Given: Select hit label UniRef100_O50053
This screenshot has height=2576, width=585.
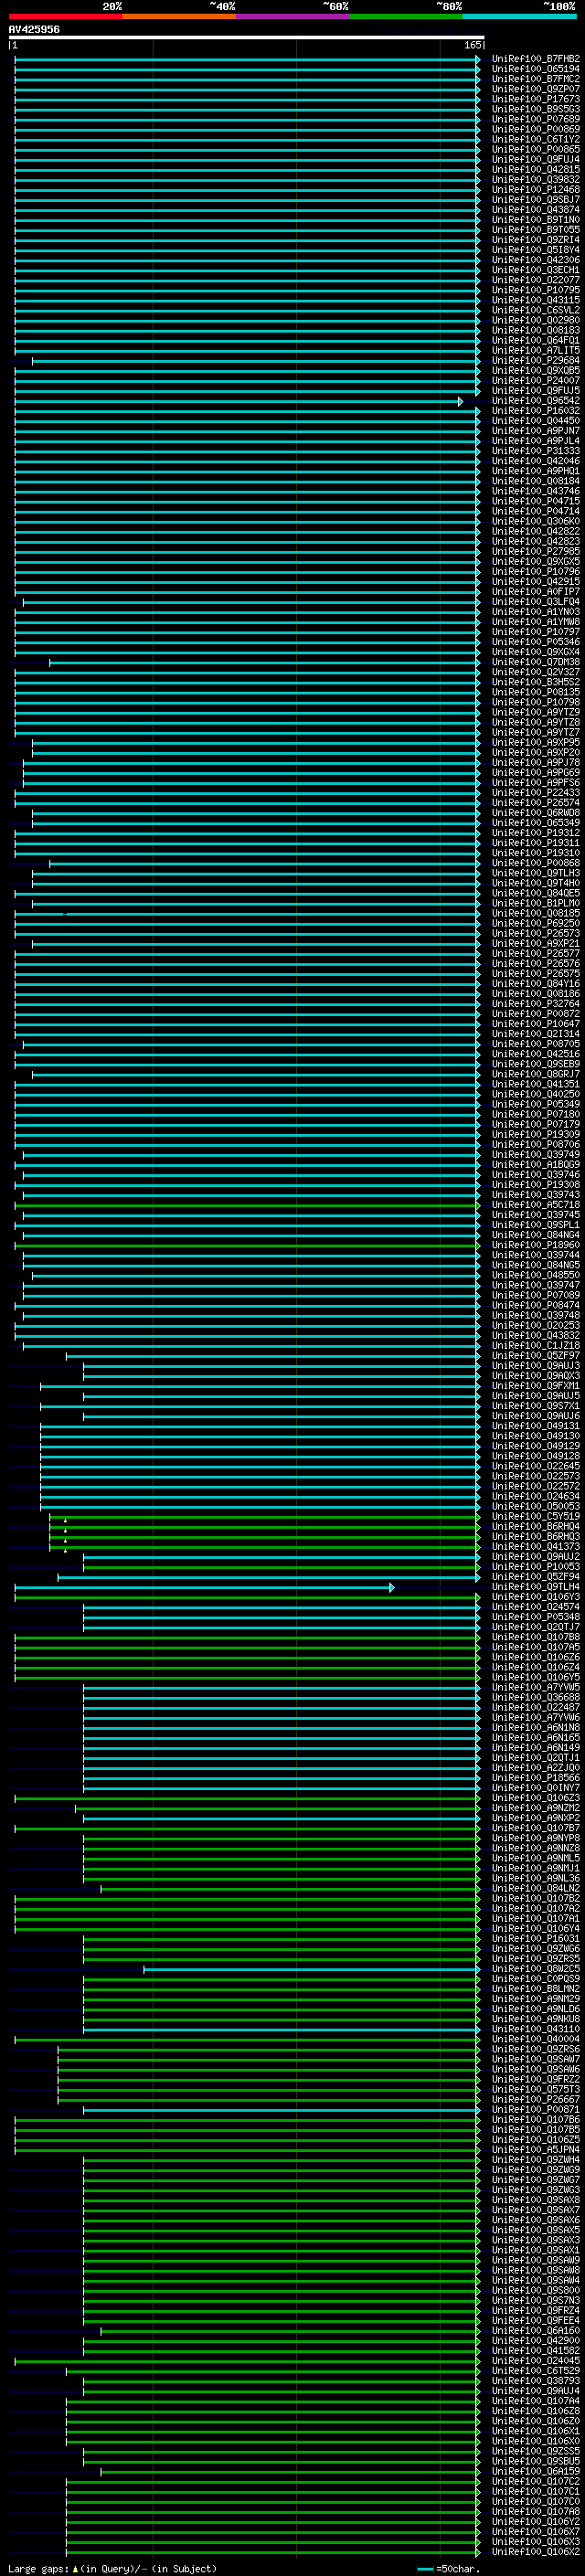Looking at the screenshot, I should [535, 1506].
